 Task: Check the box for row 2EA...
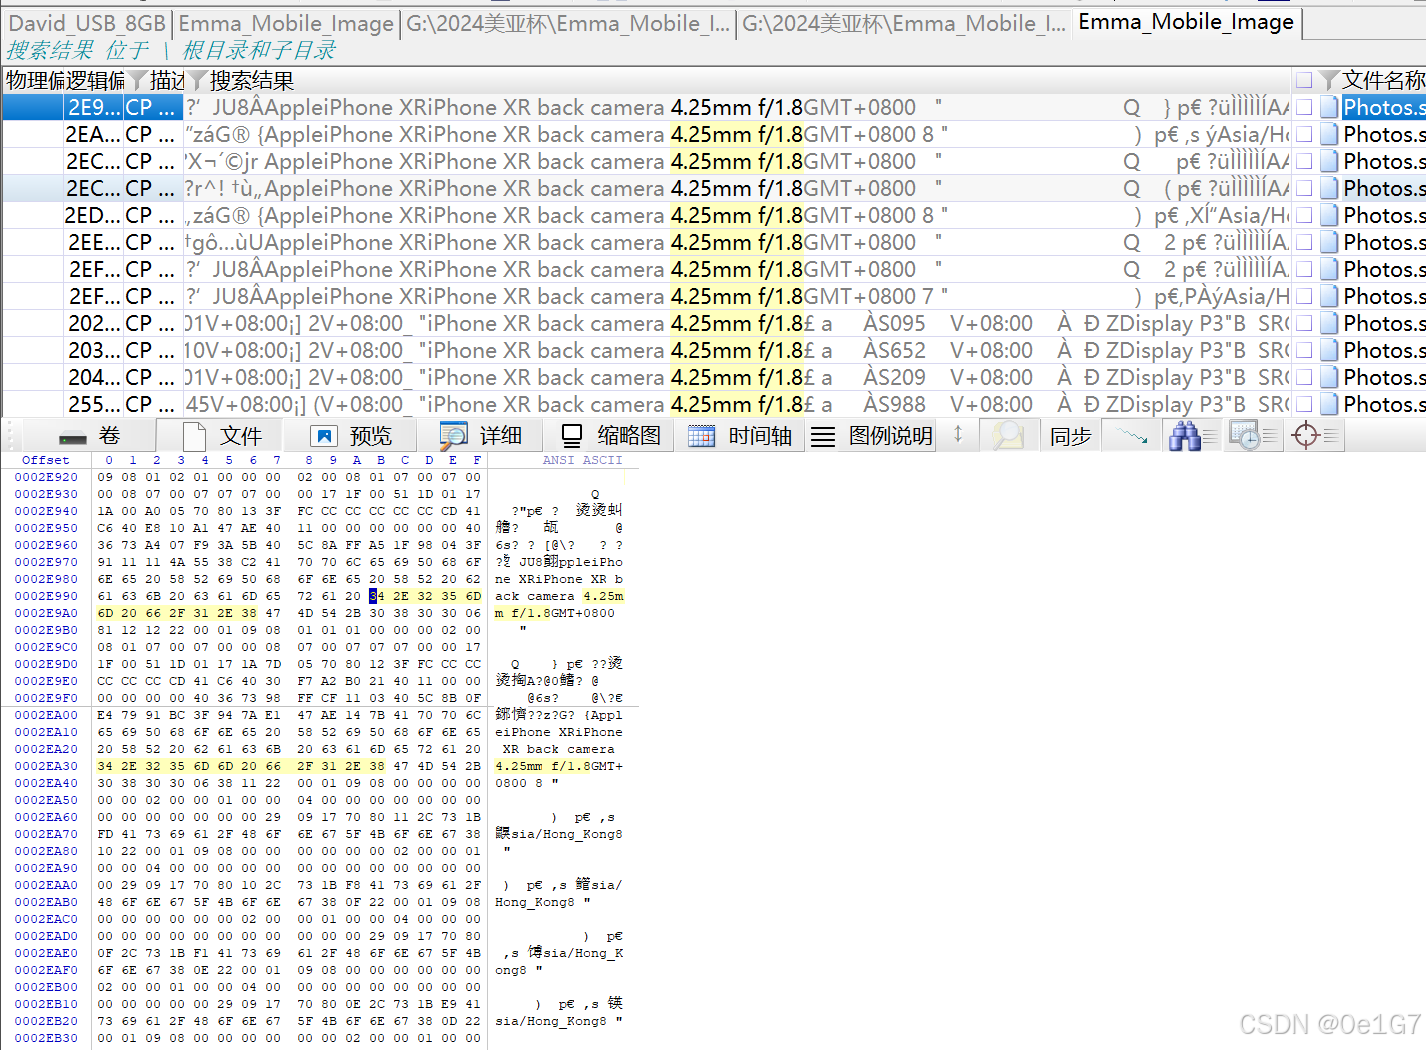(x=1304, y=134)
